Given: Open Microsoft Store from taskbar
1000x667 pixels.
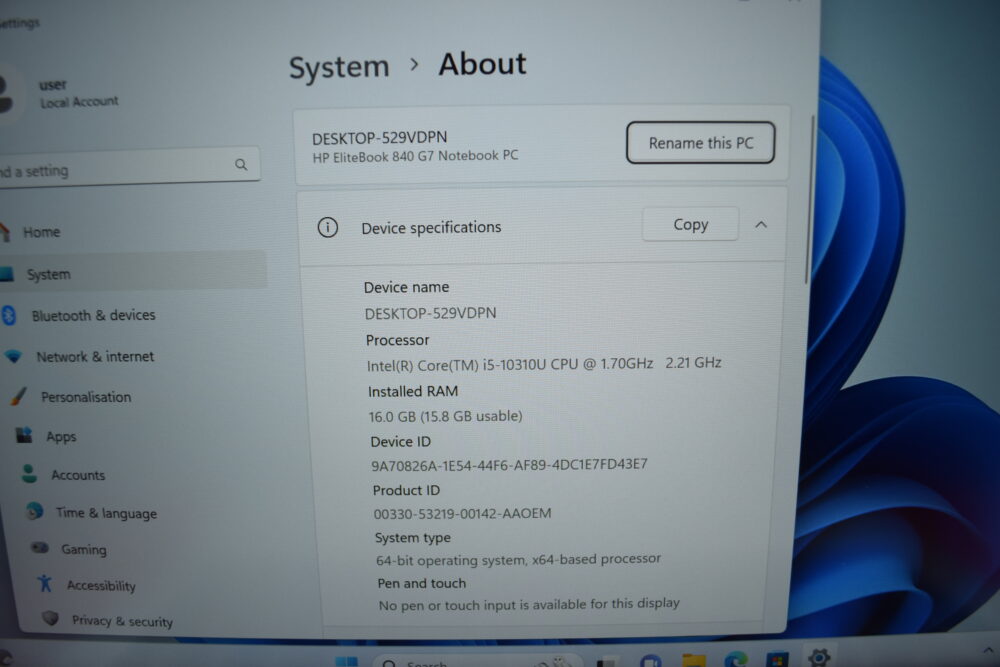Looking at the screenshot, I should click(x=777, y=659).
